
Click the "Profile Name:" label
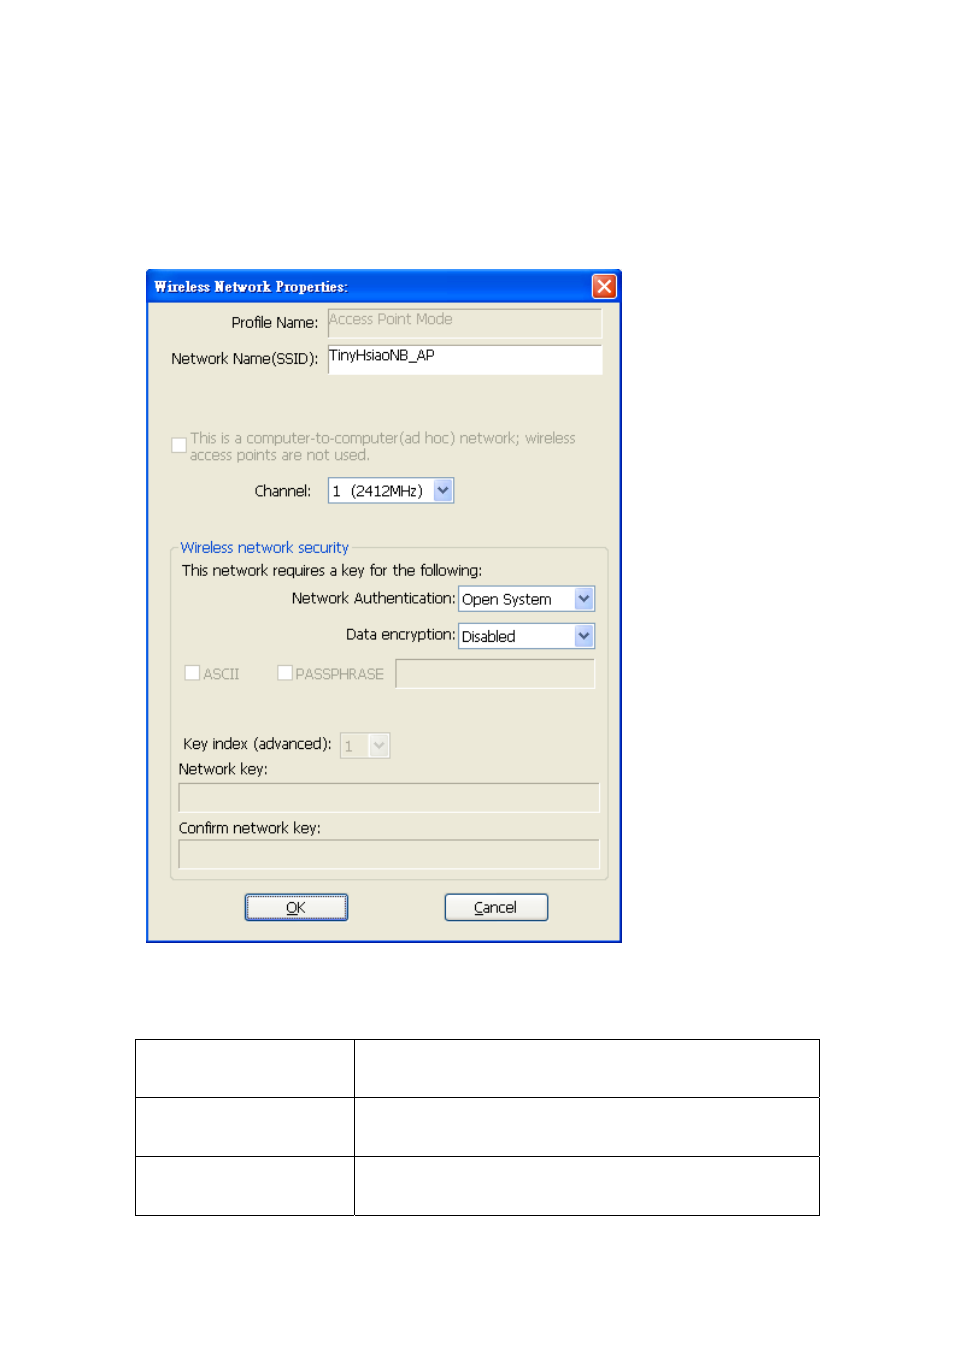click(275, 323)
